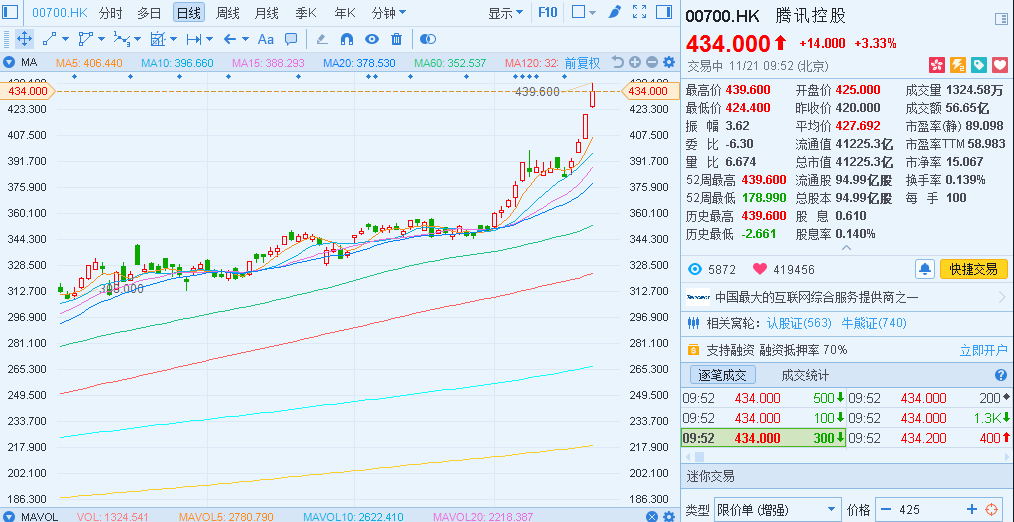Click the orange lightning level-2 icon

click(958, 65)
